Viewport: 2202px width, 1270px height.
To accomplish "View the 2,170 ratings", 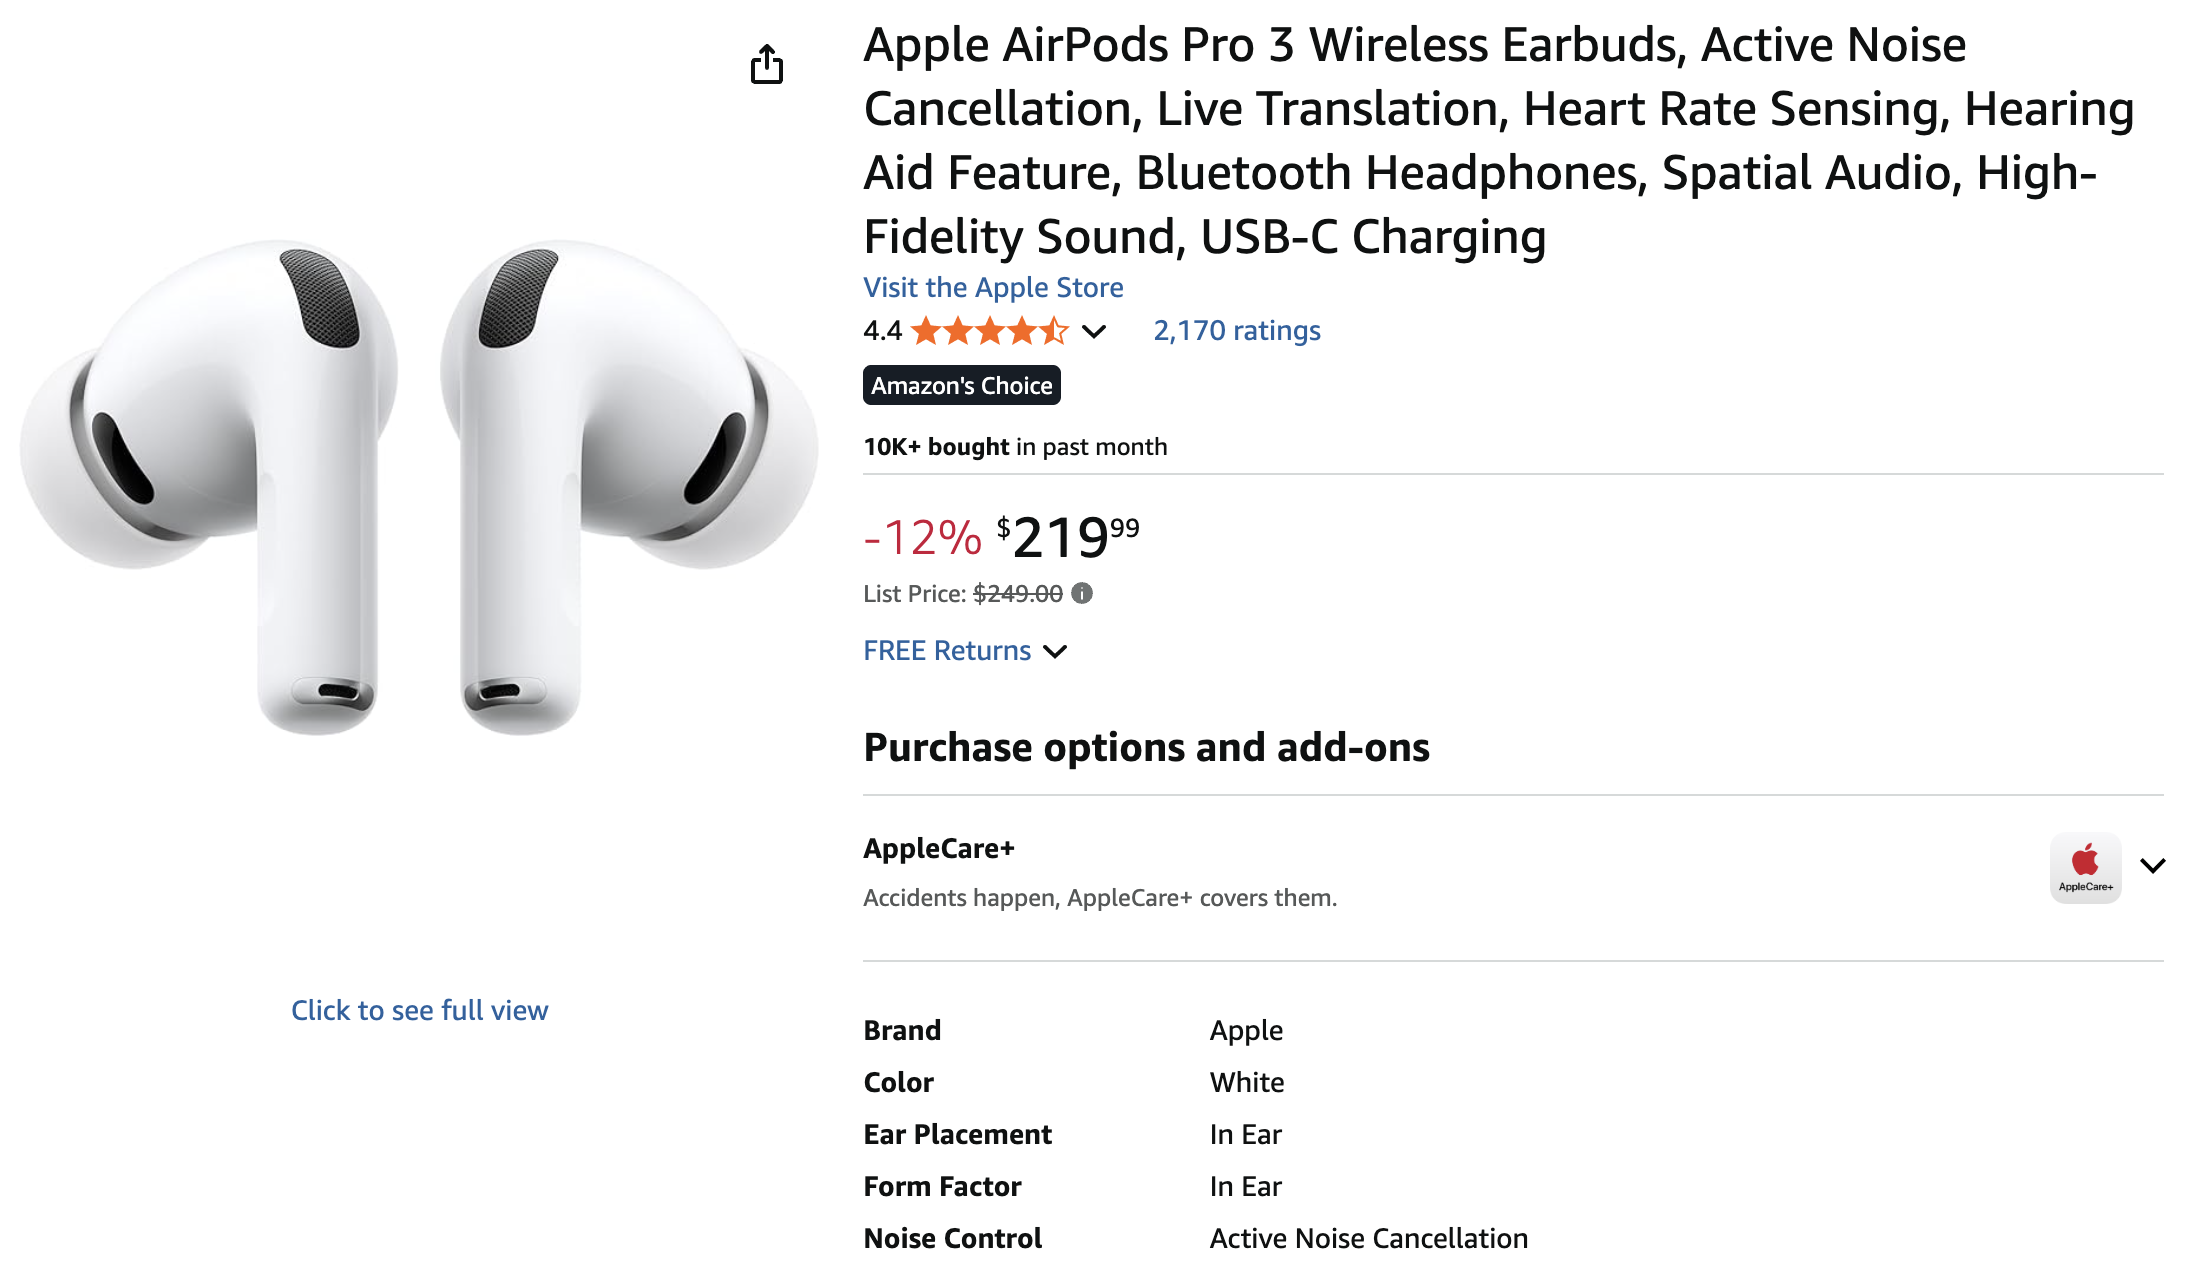I will click(x=1236, y=330).
